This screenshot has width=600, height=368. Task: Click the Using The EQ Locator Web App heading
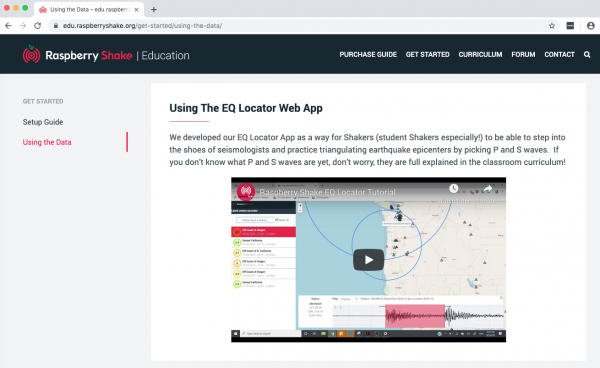point(246,108)
